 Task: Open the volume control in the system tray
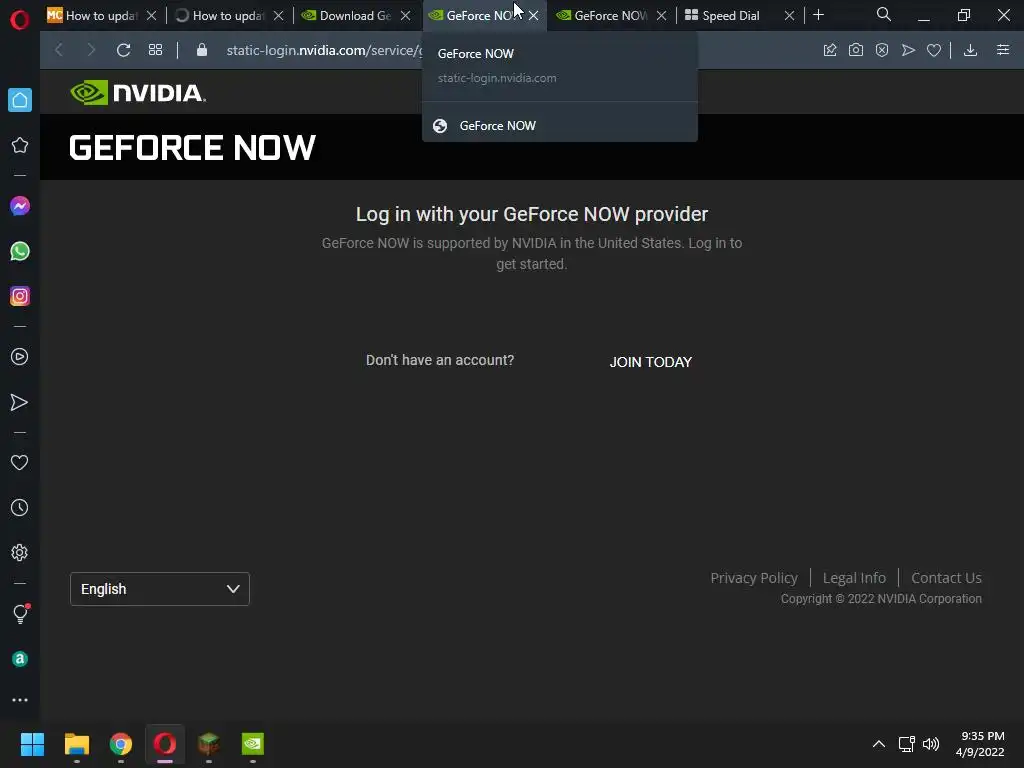pos(931,744)
